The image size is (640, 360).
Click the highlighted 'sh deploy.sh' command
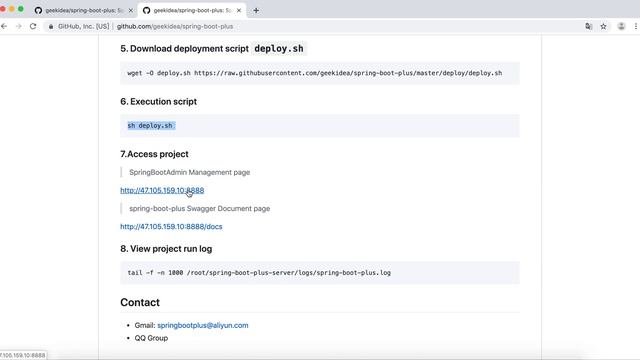tap(150, 126)
